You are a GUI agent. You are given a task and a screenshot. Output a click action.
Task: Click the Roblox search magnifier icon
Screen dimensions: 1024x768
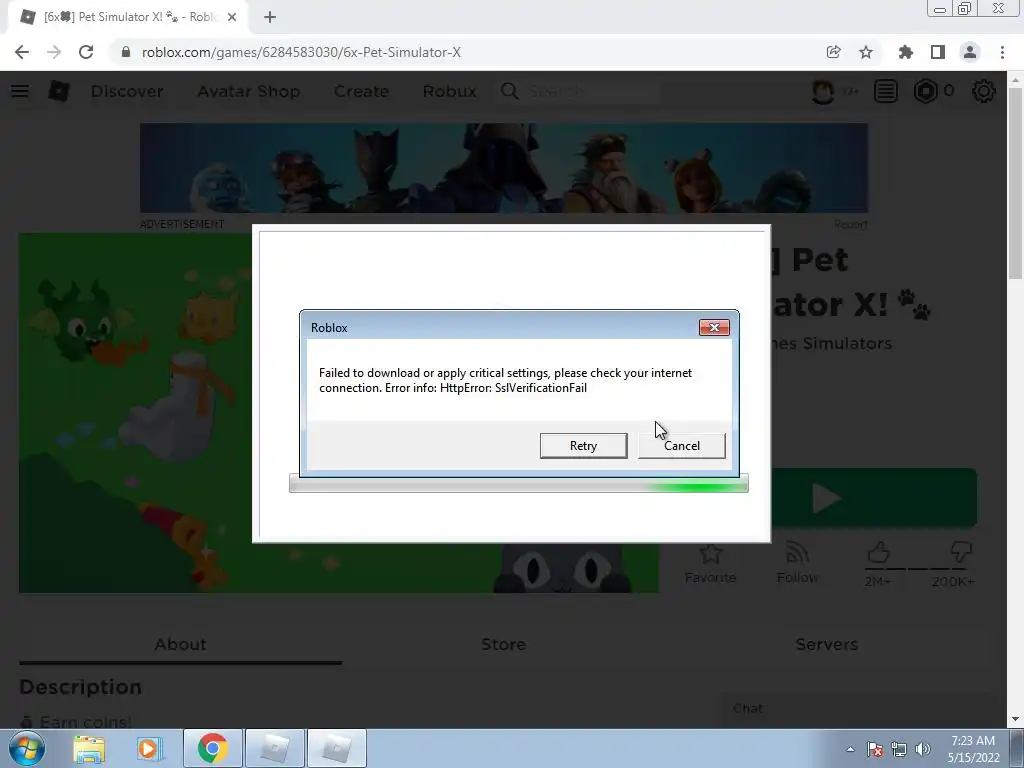coord(510,91)
